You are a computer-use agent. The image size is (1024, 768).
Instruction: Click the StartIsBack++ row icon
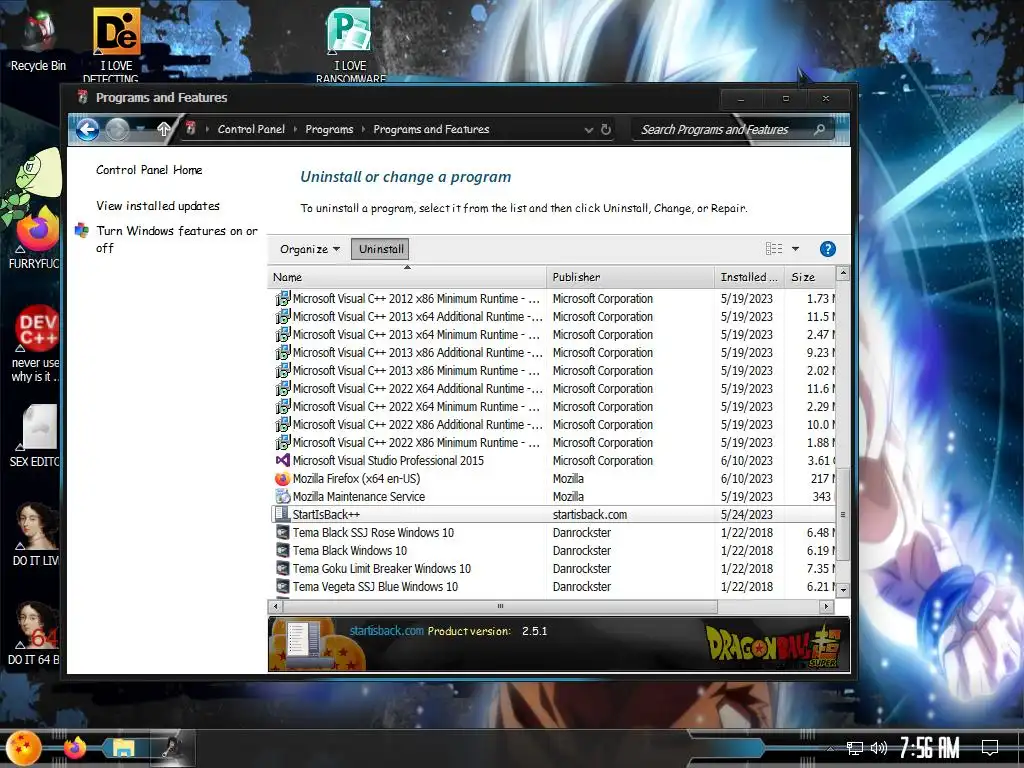tap(282, 515)
